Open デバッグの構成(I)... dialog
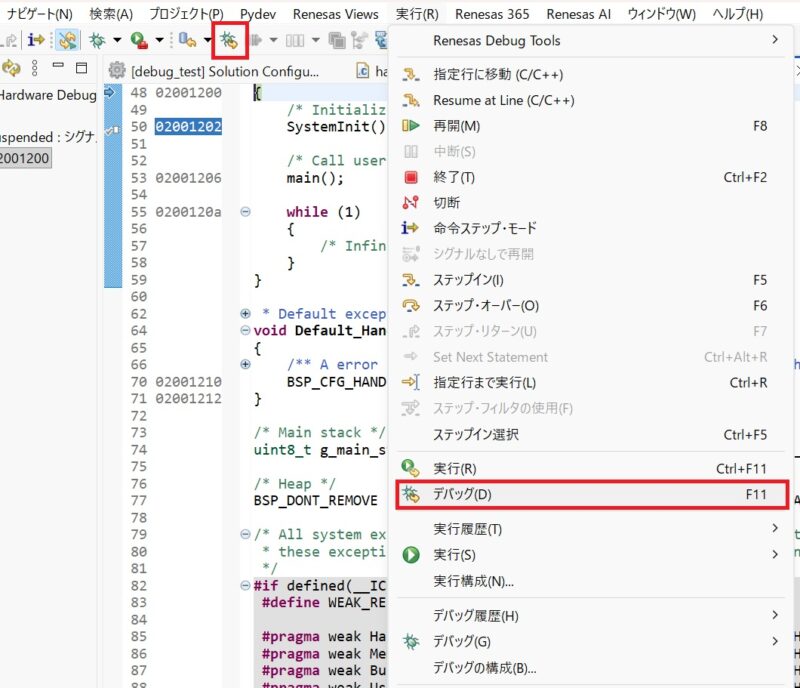The width and height of the screenshot is (800, 688). click(484, 667)
